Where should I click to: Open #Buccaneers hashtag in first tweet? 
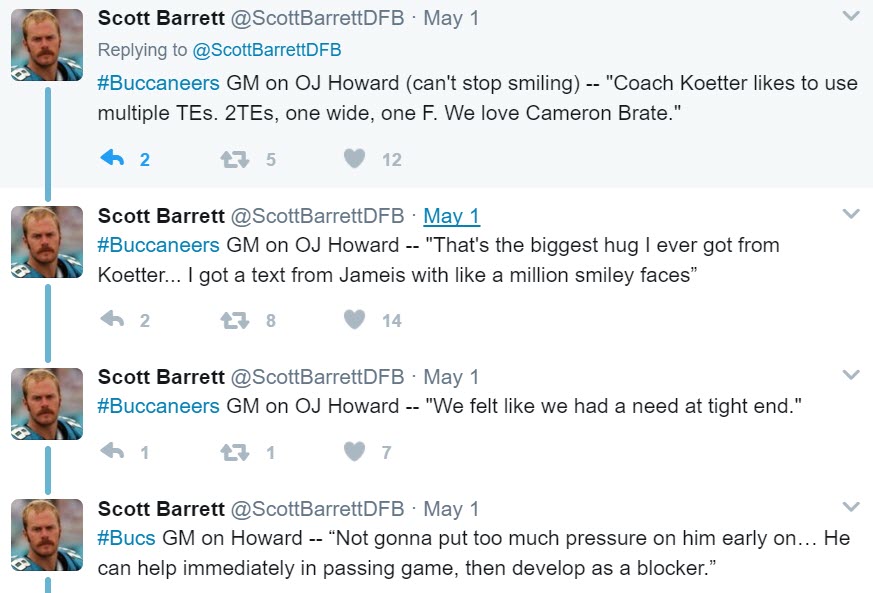[x=159, y=83]
